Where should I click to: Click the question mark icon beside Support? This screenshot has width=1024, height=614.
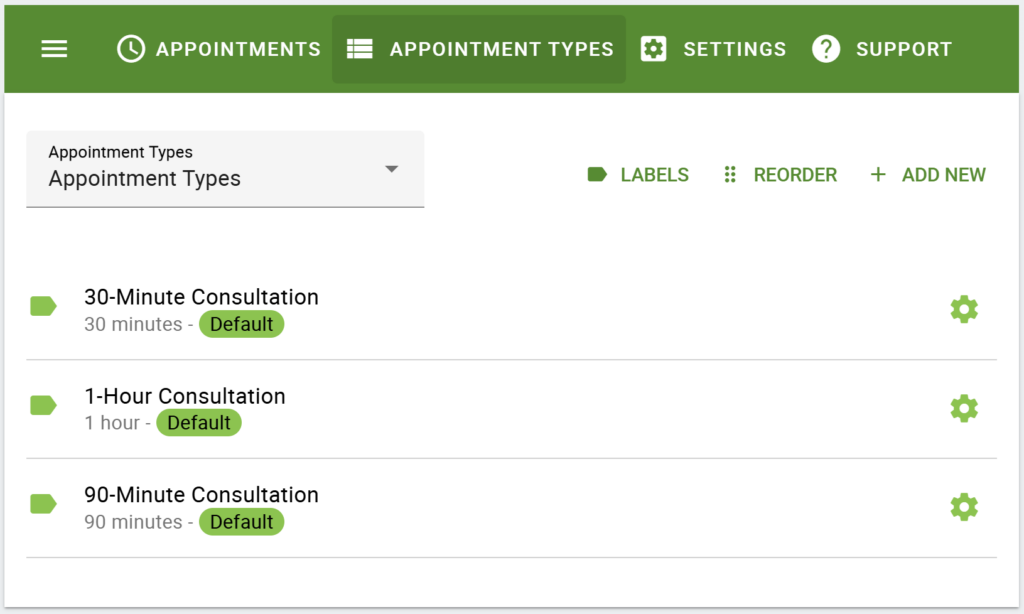click(826, 48)
